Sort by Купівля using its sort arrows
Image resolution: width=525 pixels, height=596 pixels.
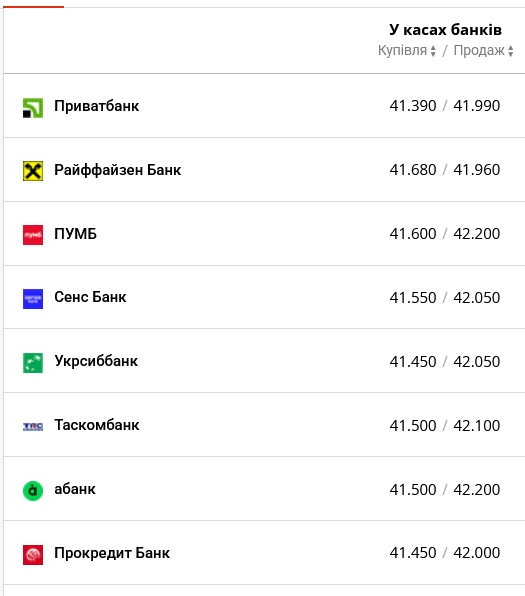click(x=433, y=51)
